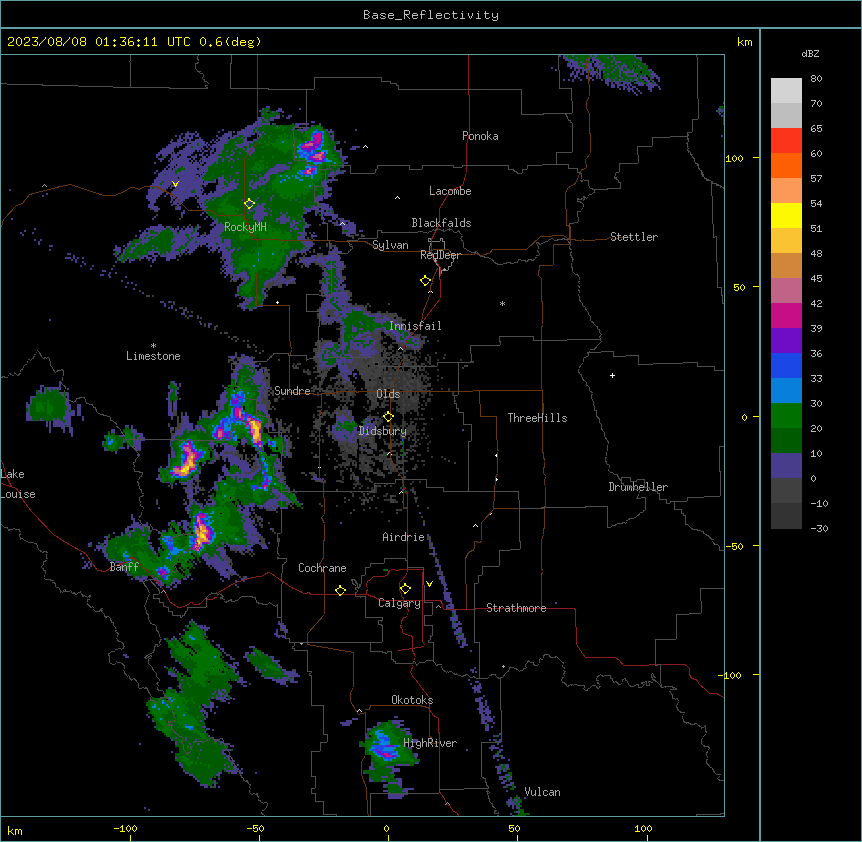Screen dimensions: 862x842
Task: Click the strong storm core northeast of Banff
Action: [202, 530]
